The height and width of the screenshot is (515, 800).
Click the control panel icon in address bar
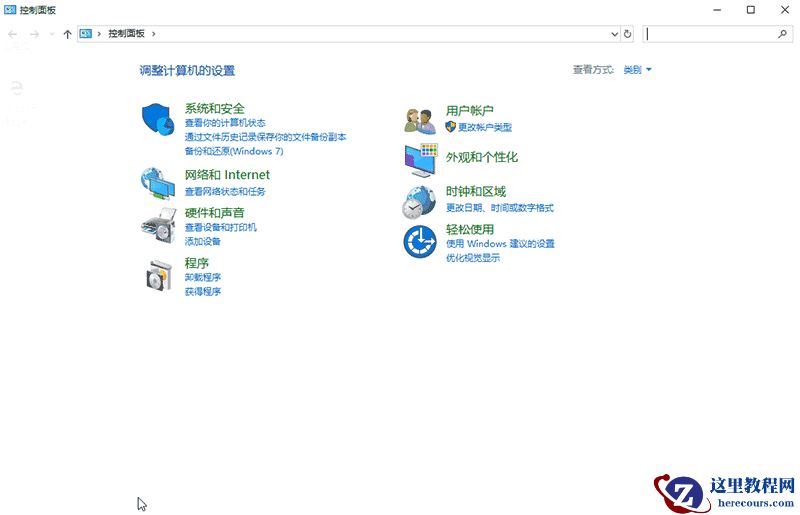coord(86,34)
